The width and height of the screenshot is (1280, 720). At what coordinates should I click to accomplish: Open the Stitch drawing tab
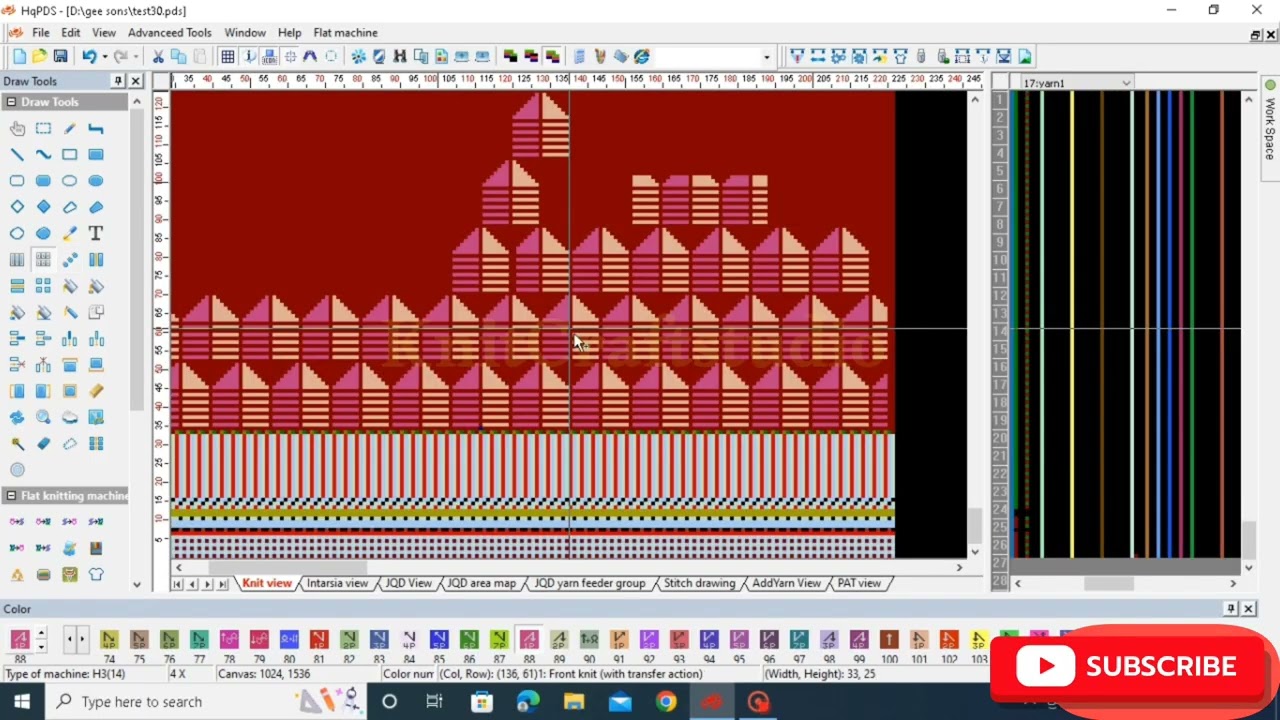699,583
